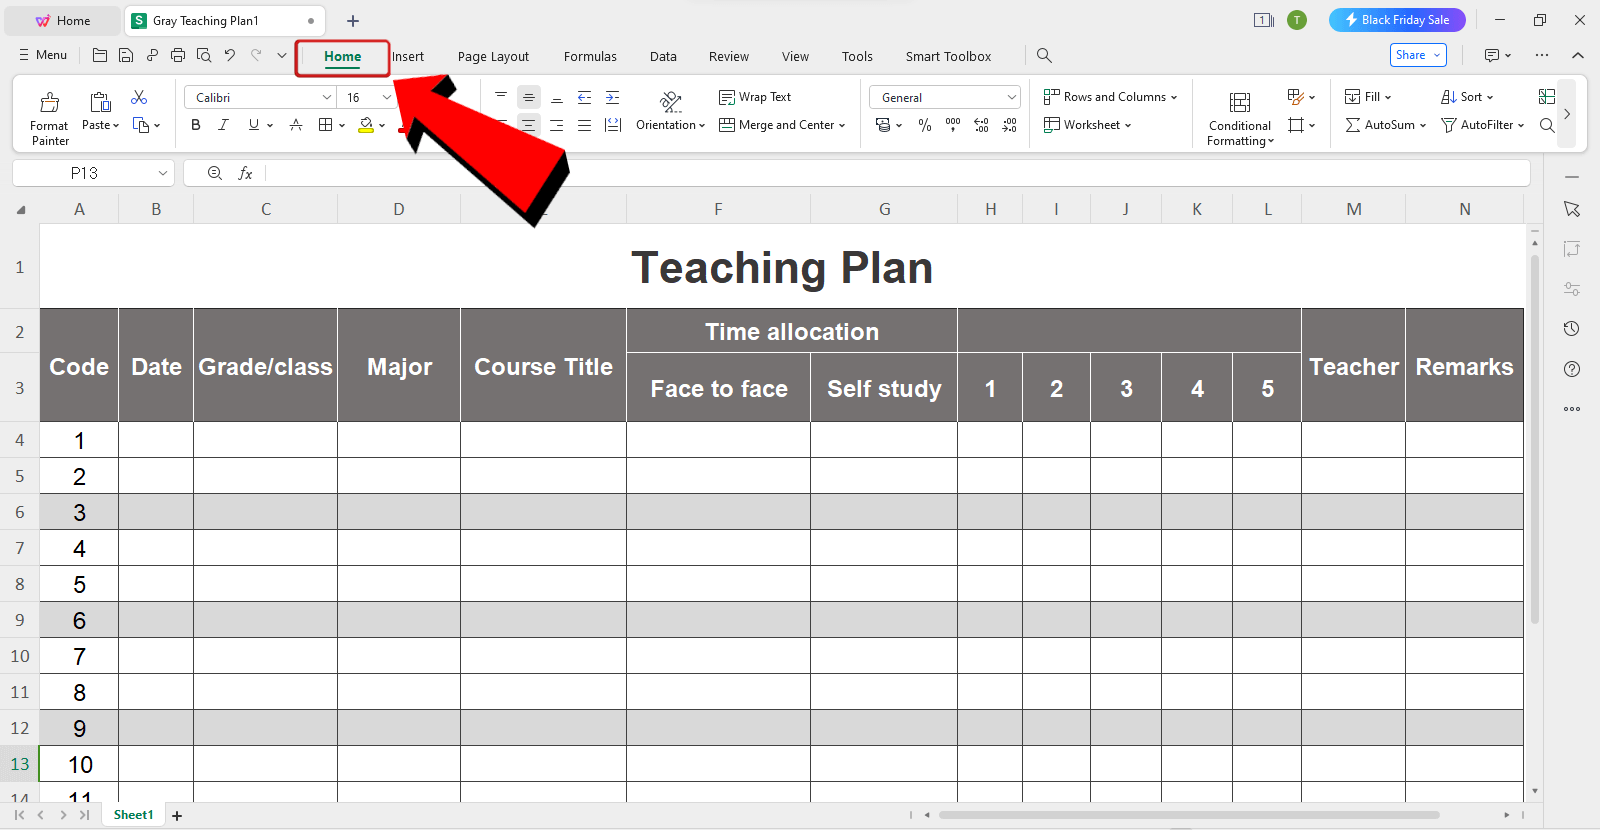Open the Calibri font name dropdown
Viewport: 1600px width, 830px height.
click(327, 97)
